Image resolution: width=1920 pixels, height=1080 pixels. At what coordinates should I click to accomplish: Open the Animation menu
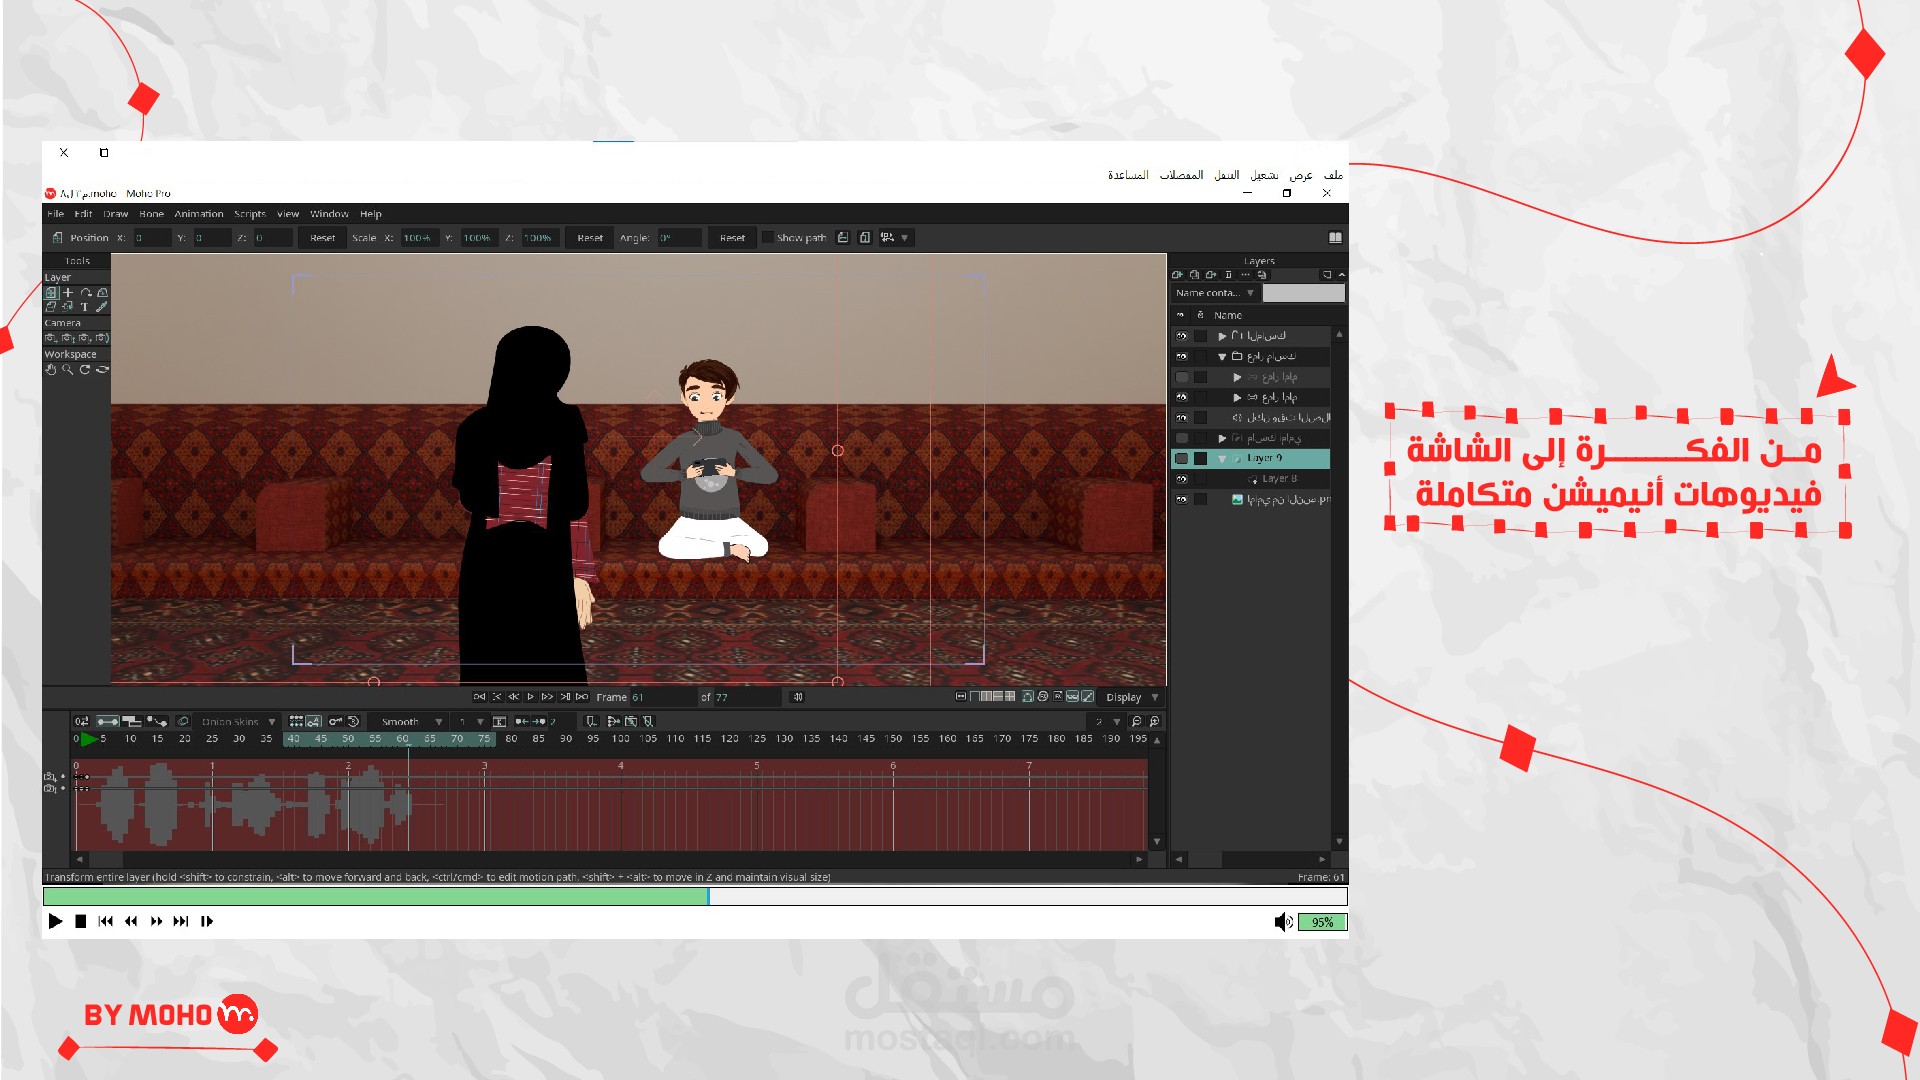click(x=199, y=214)
